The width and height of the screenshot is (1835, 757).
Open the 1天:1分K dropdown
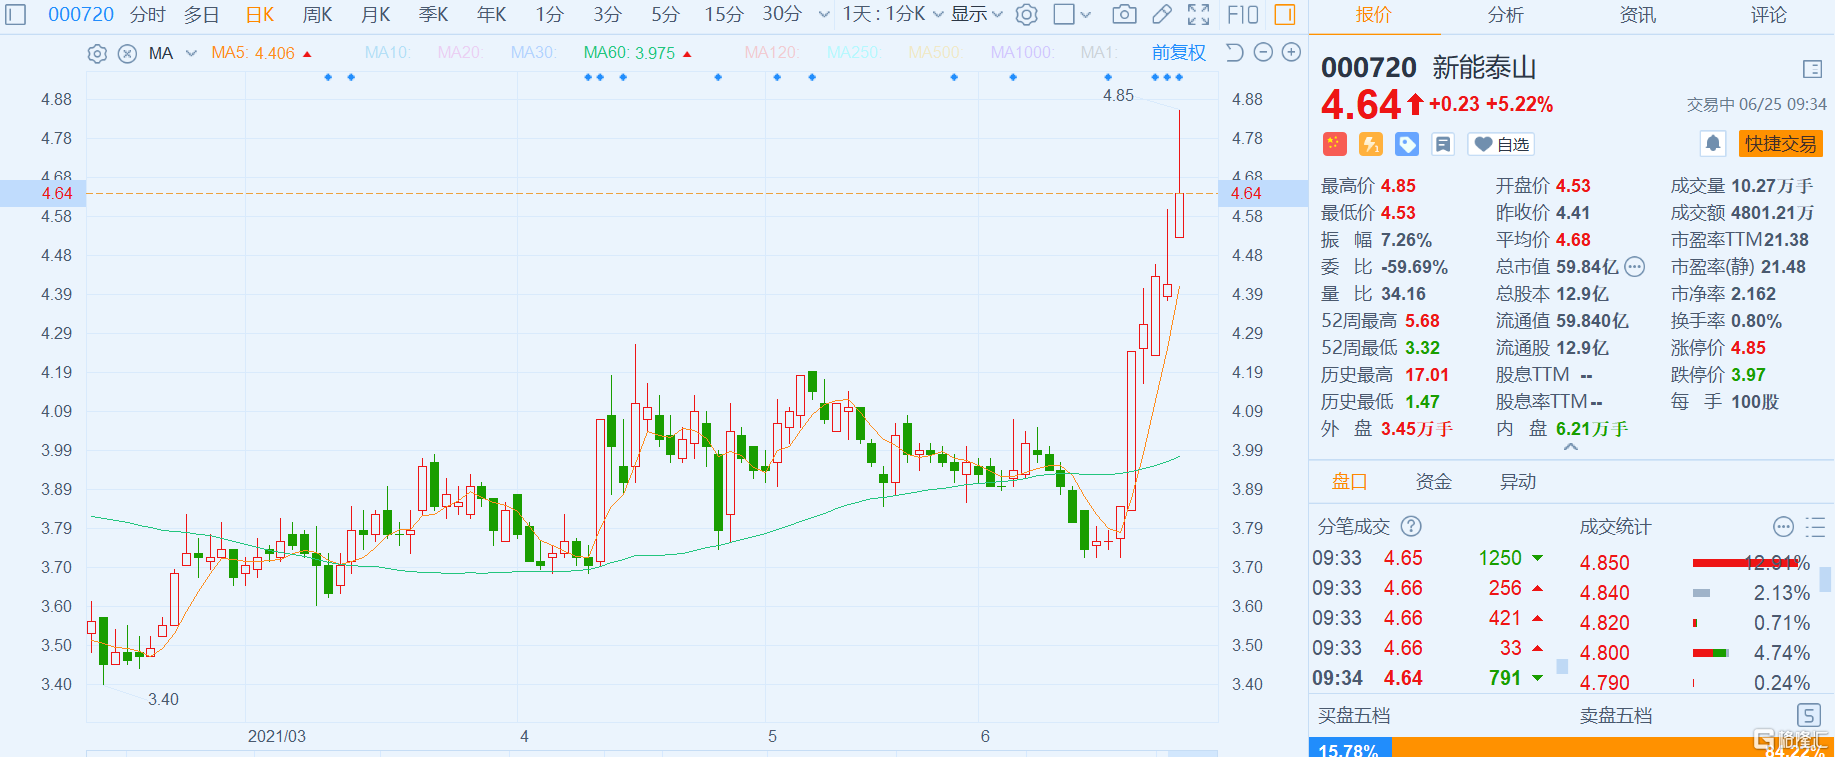(x=893, y=14)
